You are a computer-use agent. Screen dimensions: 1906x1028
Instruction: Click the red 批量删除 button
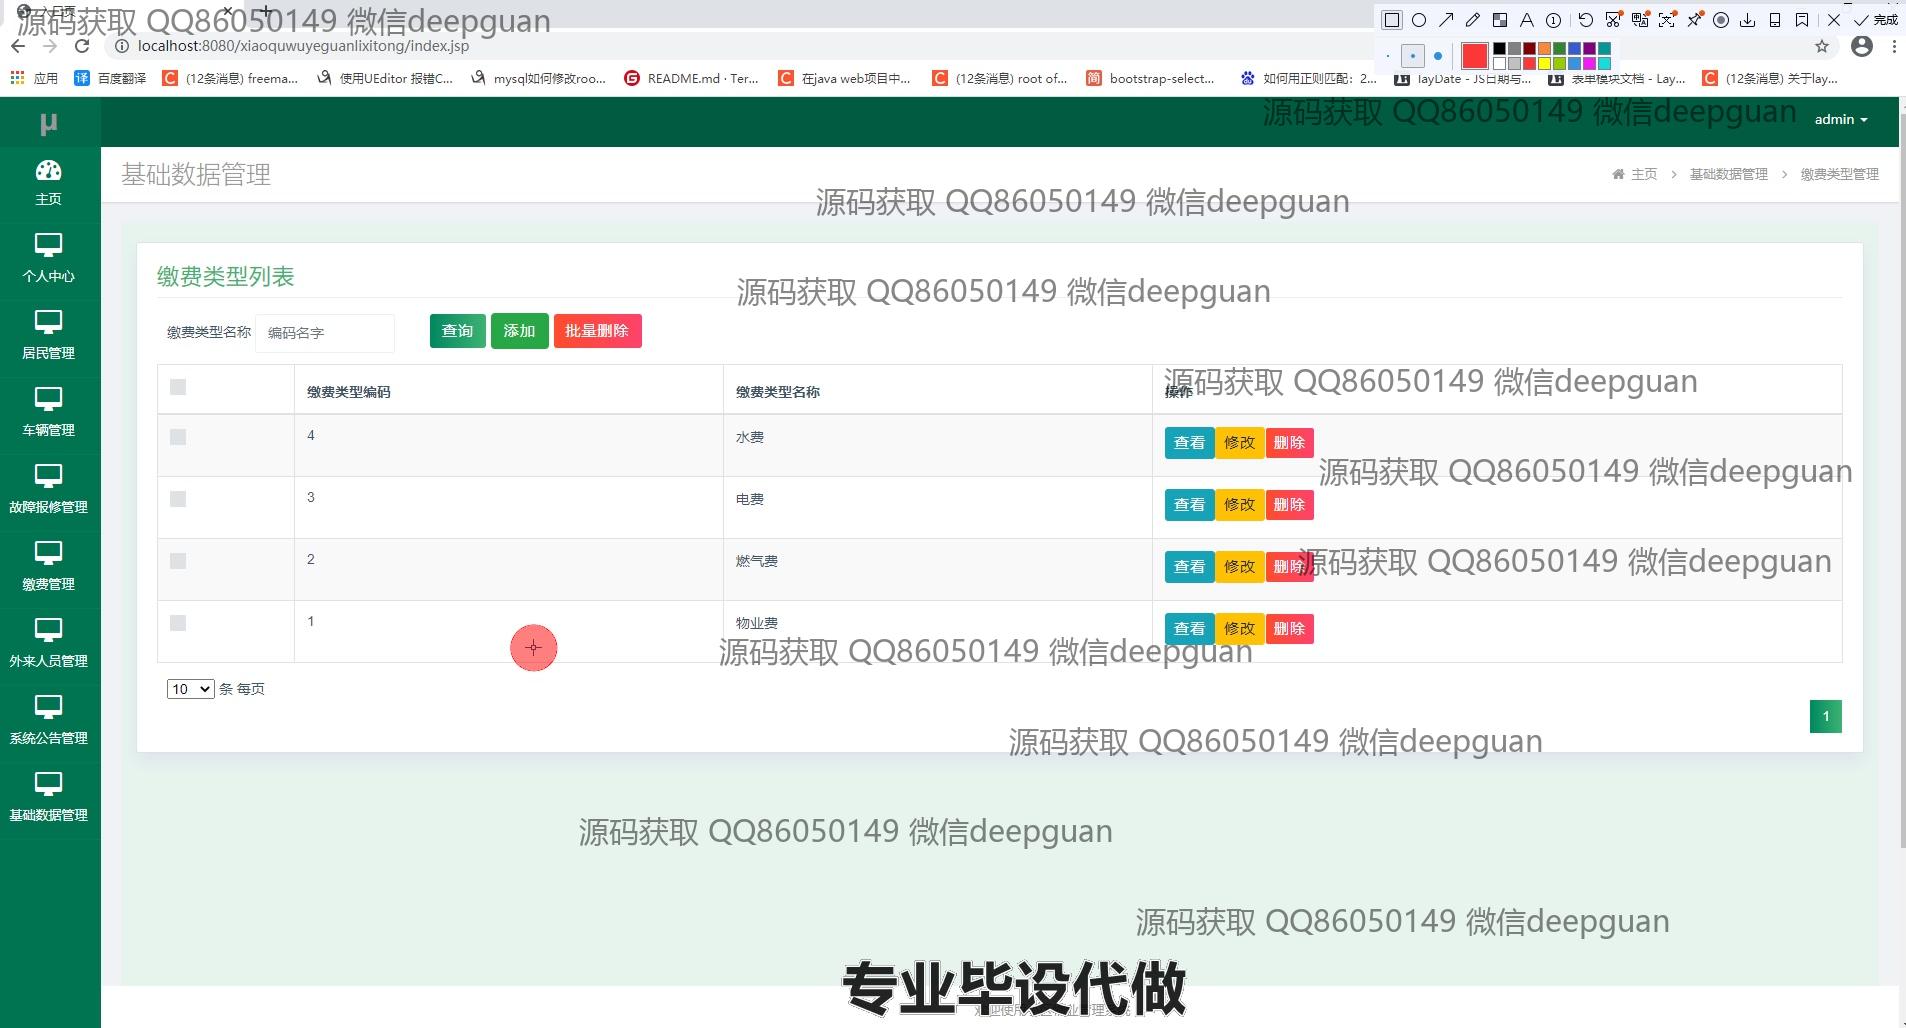point(597,331)
